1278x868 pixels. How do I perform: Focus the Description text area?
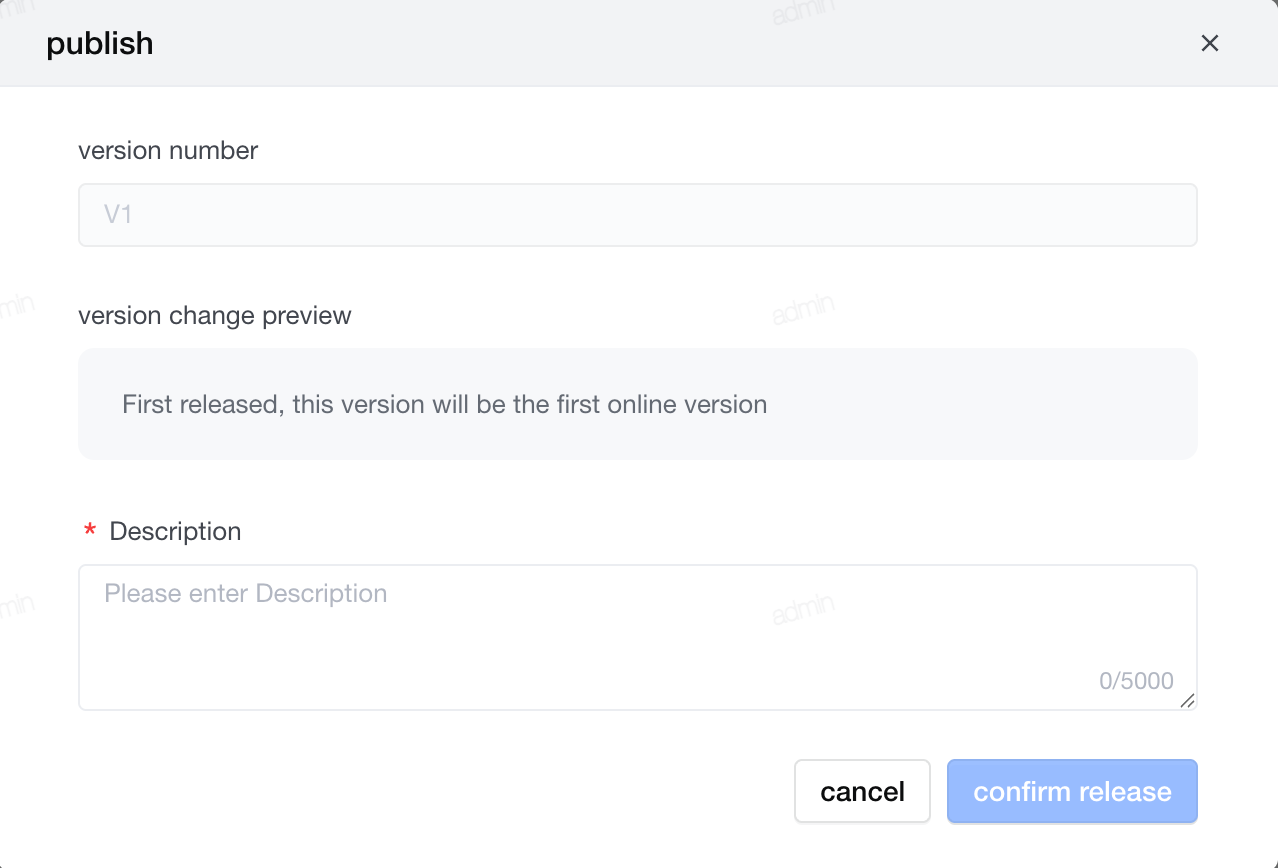point(638,637)
